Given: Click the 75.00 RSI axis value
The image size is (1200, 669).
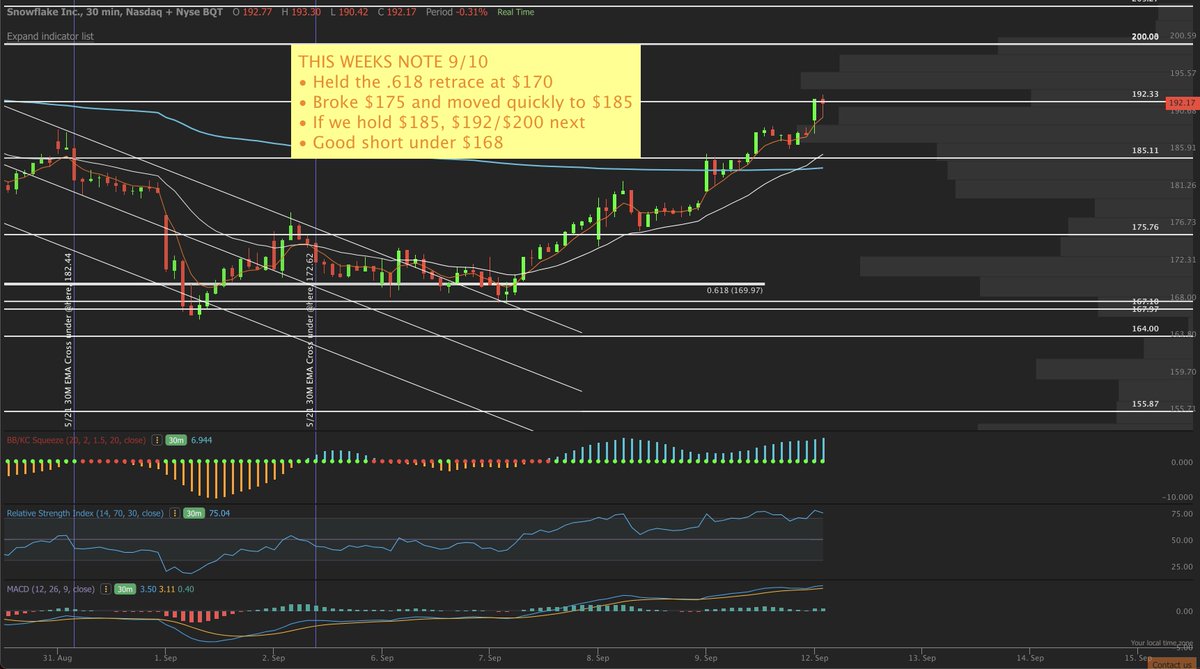Looking at the screenshot, I should [x=1183, y=514].
